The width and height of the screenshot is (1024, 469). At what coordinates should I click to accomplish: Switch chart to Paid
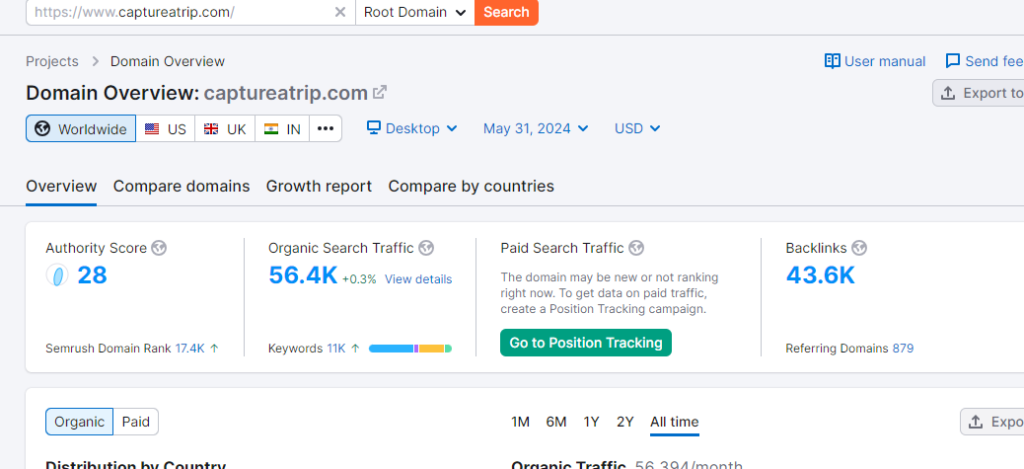pyautogui.click(x=136, y=422)
